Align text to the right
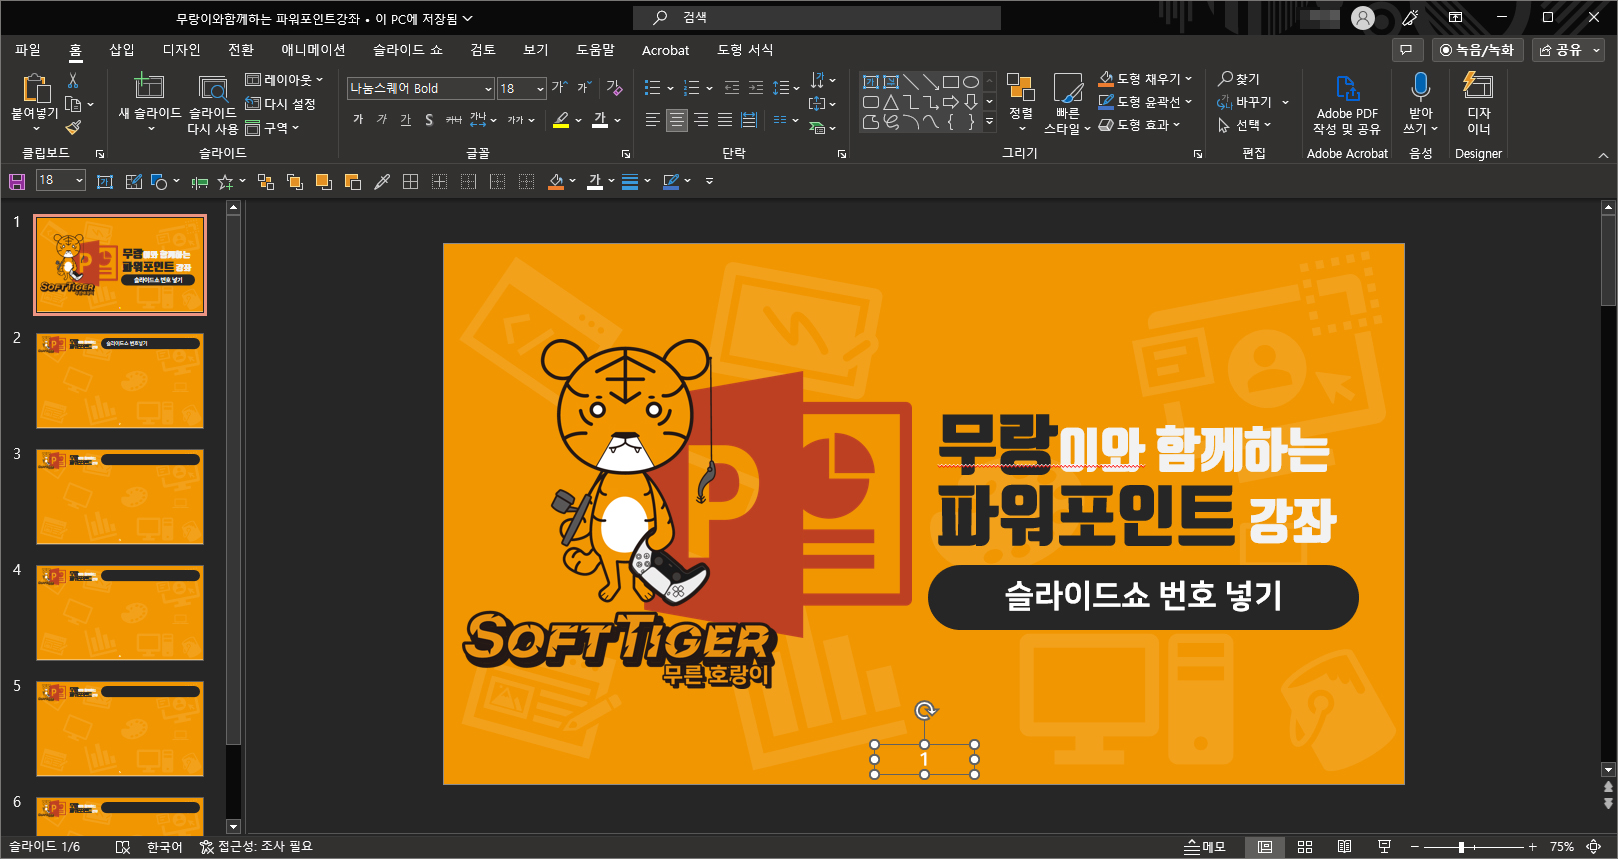1618x859 pixels. 701,120
